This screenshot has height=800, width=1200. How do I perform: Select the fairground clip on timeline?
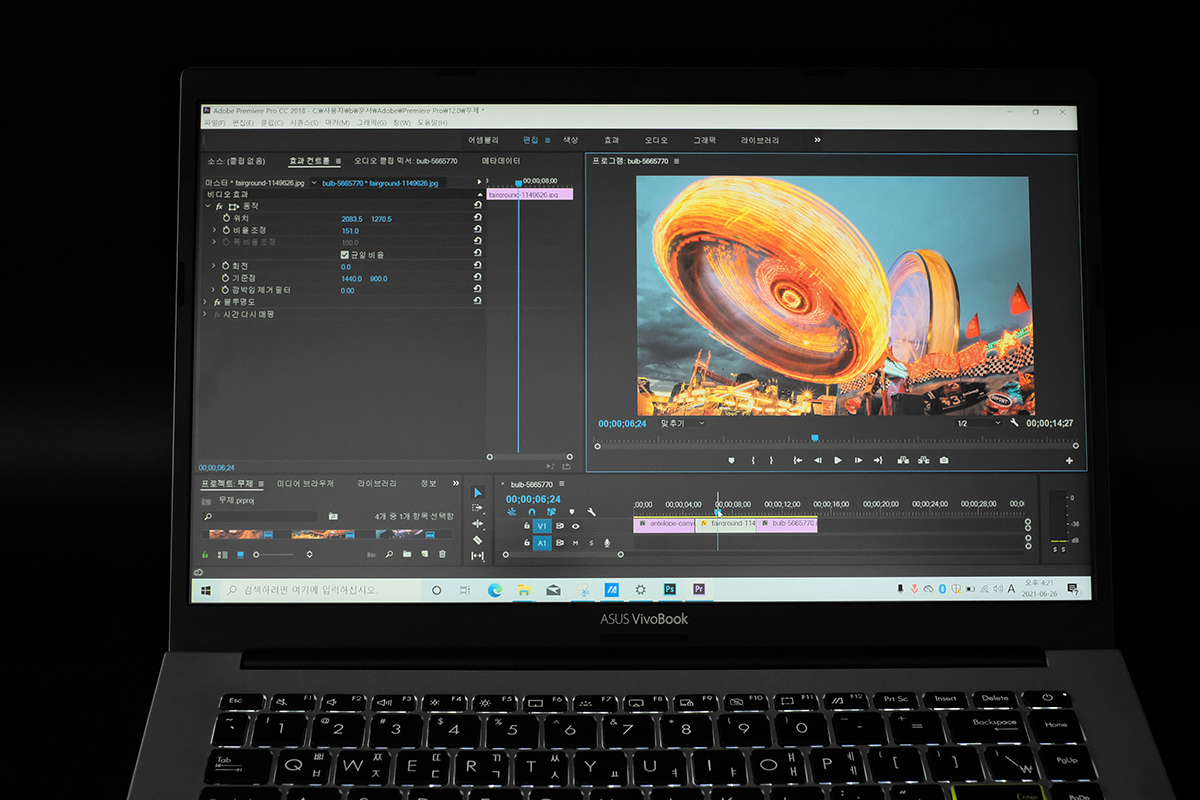click(x=726, y=523)
